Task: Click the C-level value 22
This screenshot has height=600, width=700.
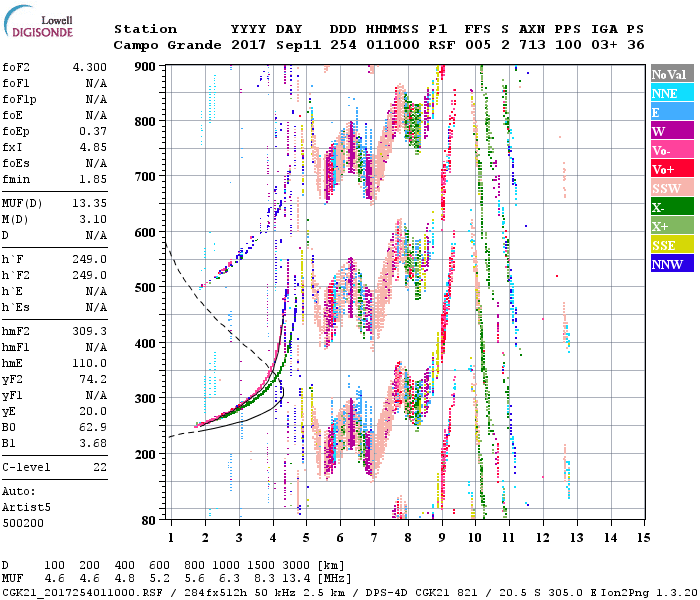Action: coord(100,467)
